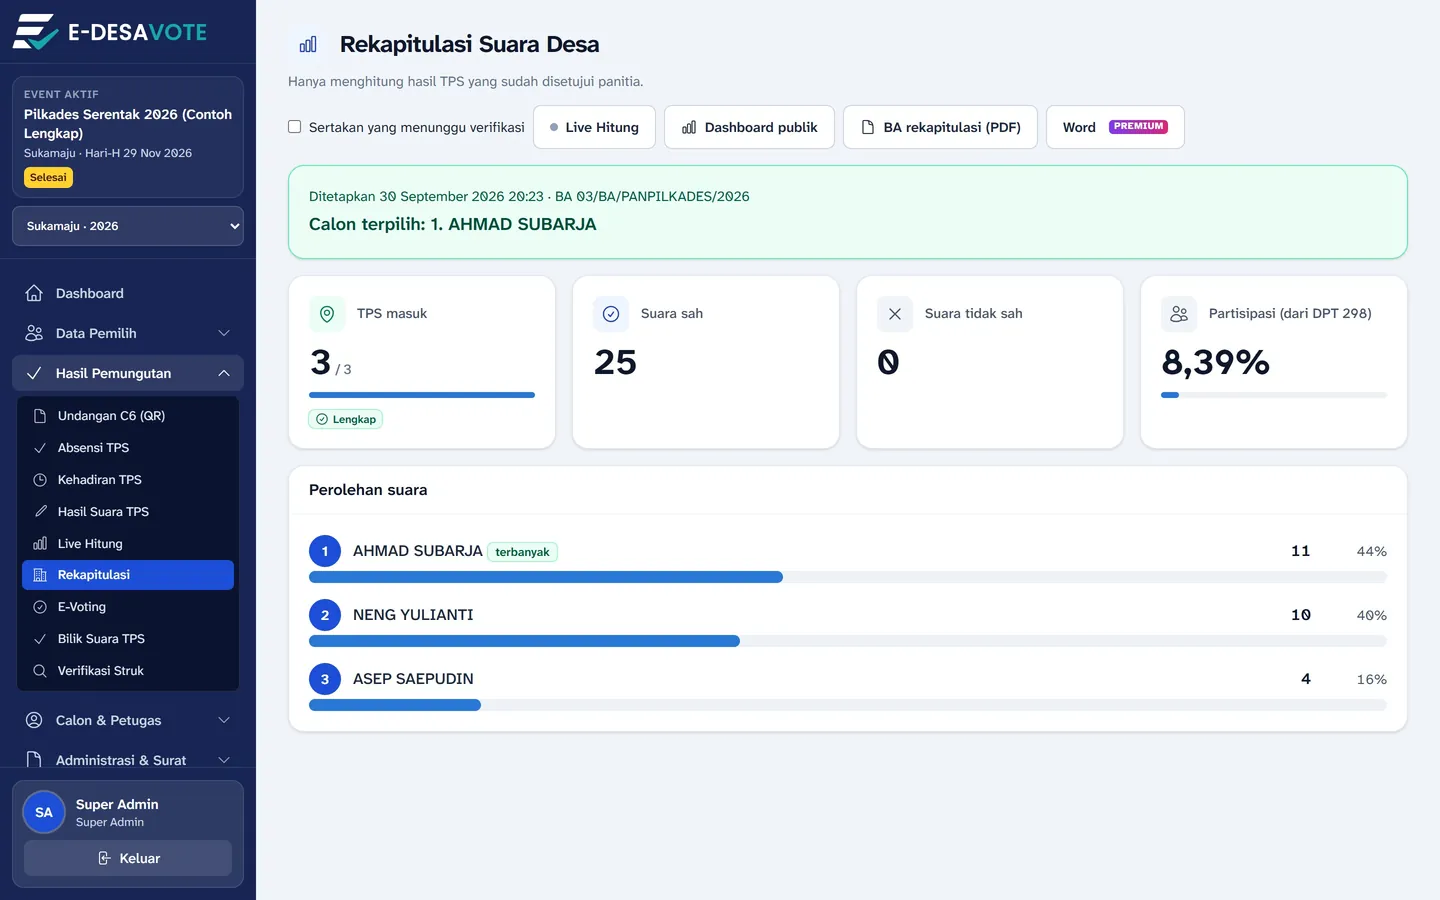The width and height of the screenshot is (1440, 900).
Task: Click the E-DESAVOTE logo icon
Action: click(x=35, y=32)
